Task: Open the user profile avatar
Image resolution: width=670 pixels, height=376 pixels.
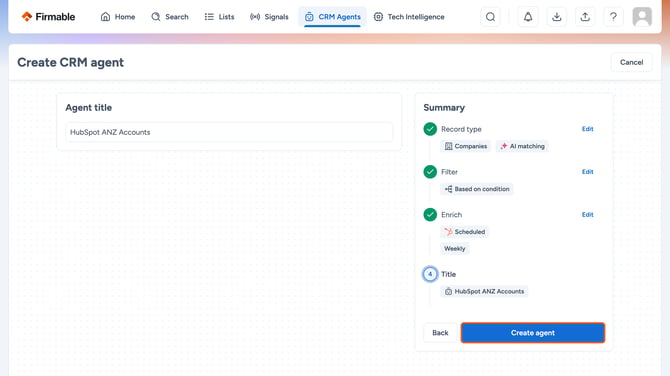Action: pyautogui.click(x=642, y=17)
